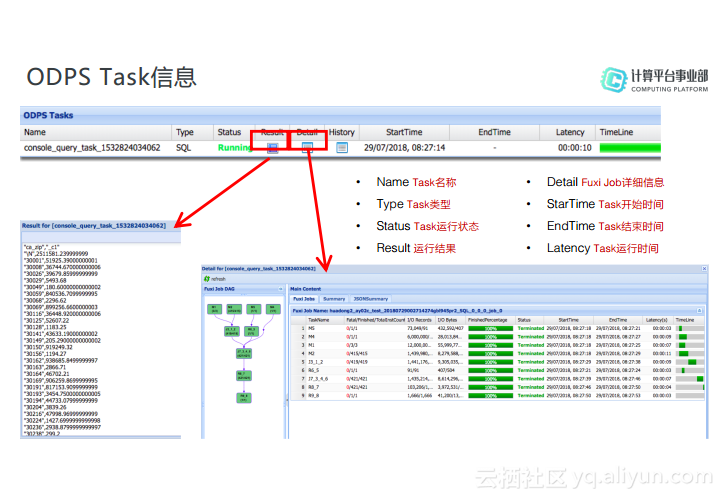This screenshot has width=724, height=500.
Task: Click the 0/415/415 count cell of M2
Action: (357, 354)
